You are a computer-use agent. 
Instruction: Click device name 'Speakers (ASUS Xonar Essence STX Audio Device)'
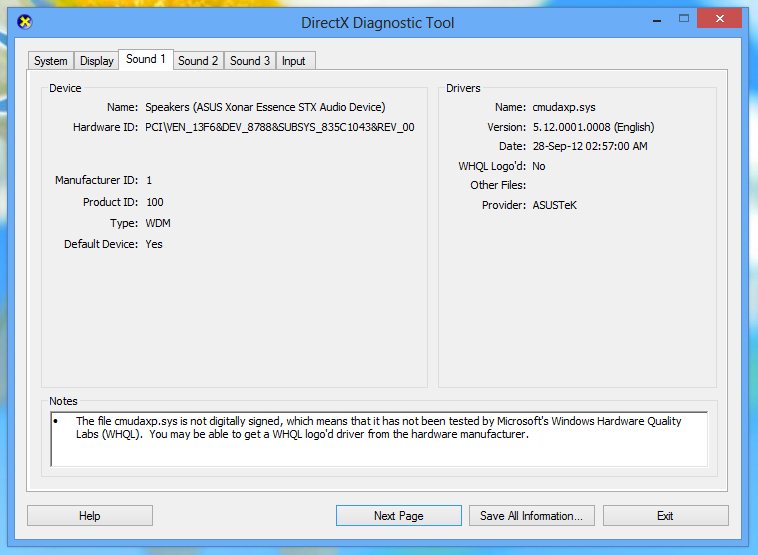click(265, 107)
